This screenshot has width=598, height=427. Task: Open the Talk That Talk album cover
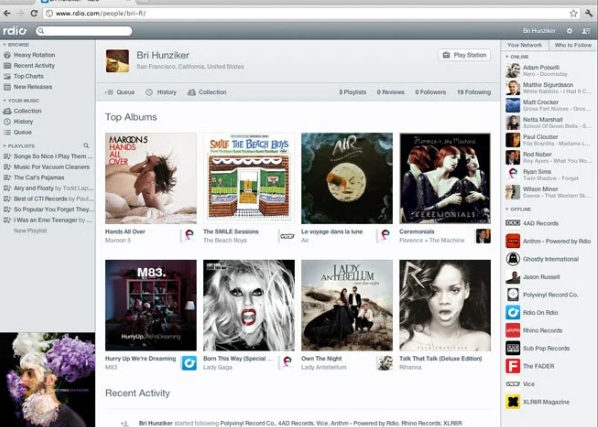(x=445, y=305)
